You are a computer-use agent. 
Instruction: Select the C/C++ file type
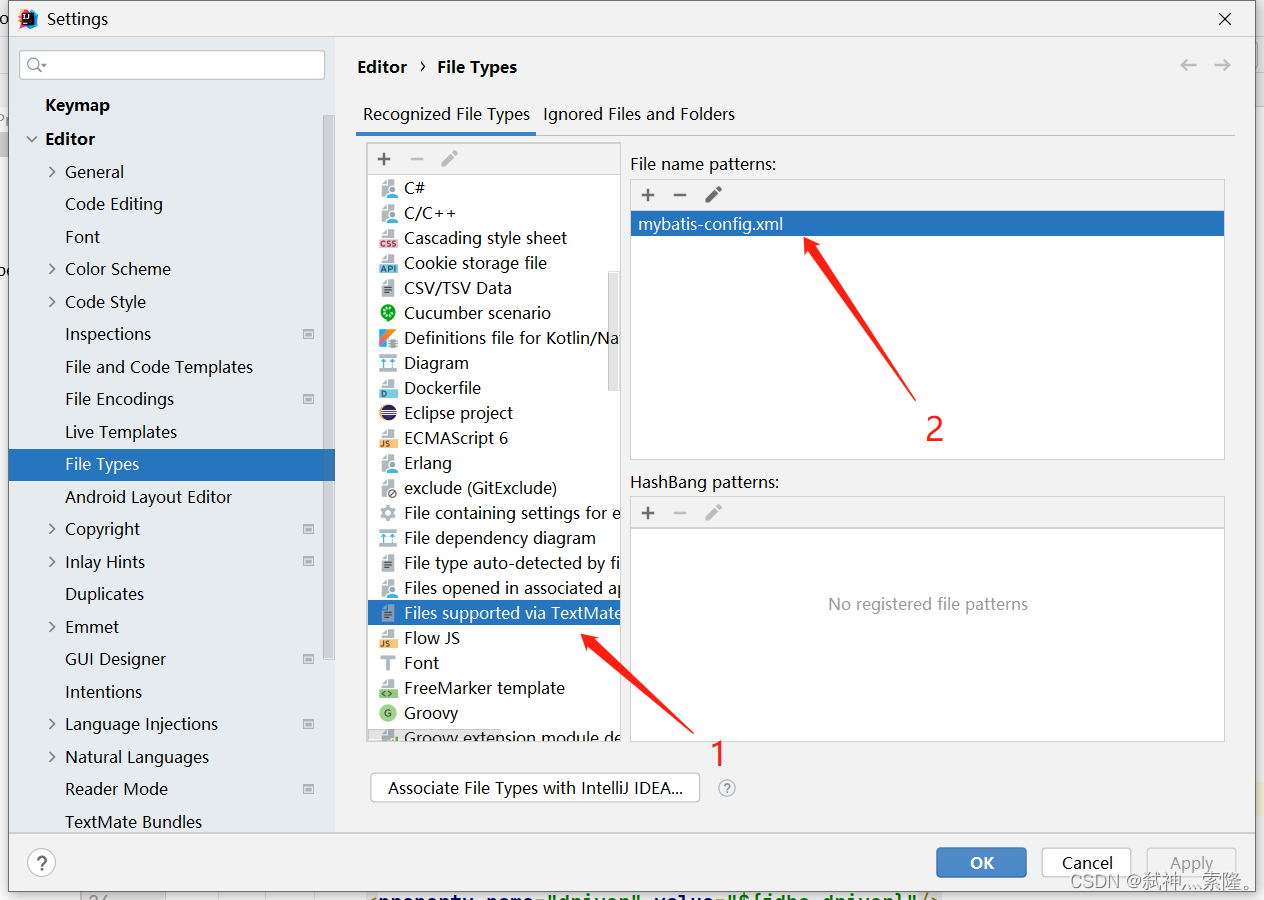pos(494,213)
